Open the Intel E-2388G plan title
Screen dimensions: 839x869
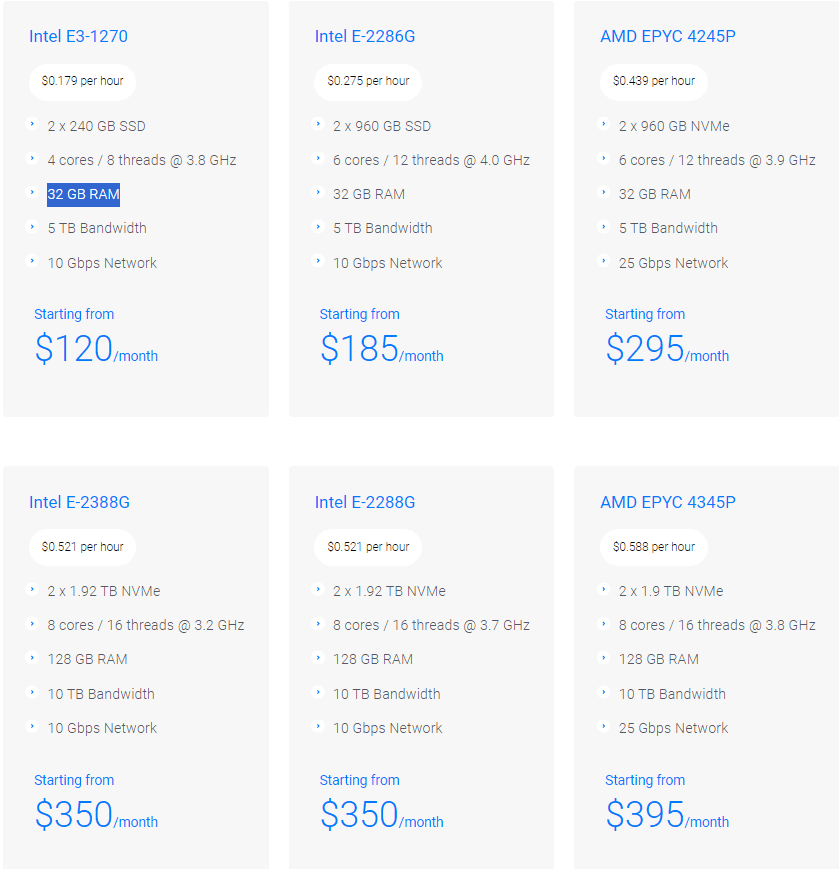coord(79,502)
